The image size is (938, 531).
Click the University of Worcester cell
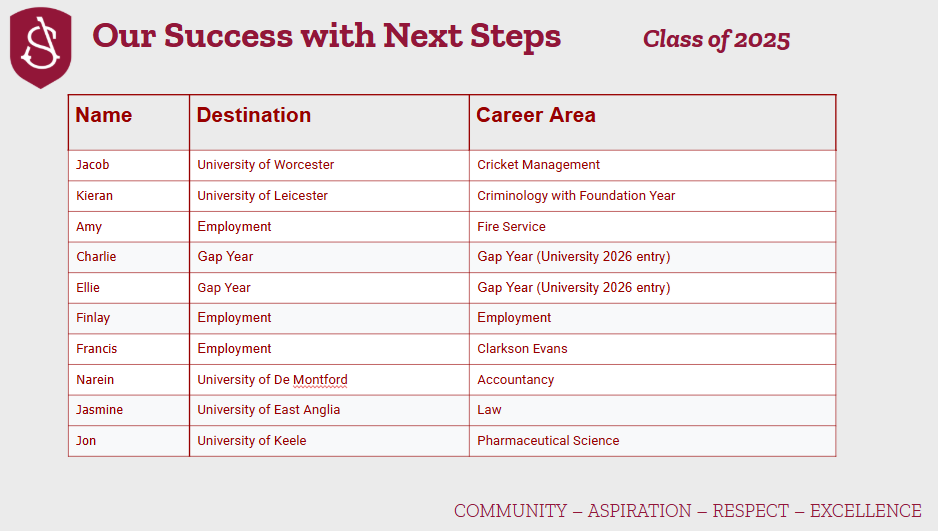point(266,165)
